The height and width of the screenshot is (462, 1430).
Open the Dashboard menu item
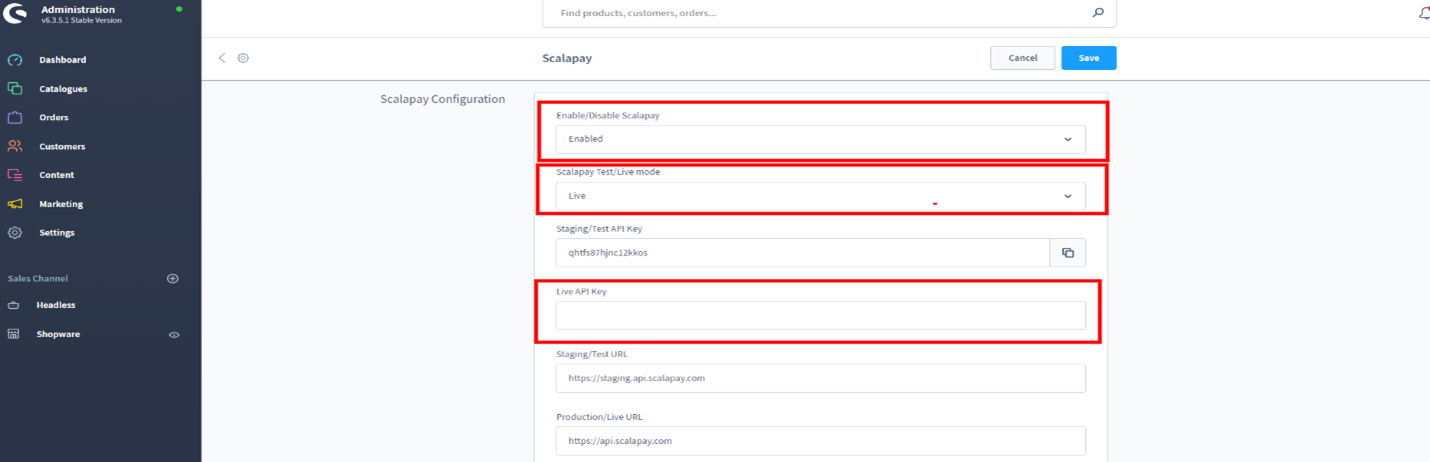click(x=63, y=60)
